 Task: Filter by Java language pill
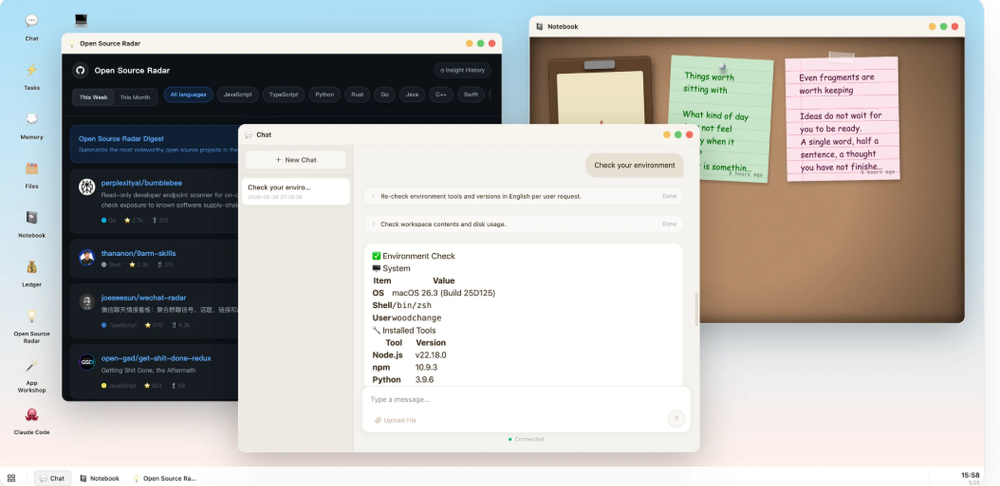(412, 94)
